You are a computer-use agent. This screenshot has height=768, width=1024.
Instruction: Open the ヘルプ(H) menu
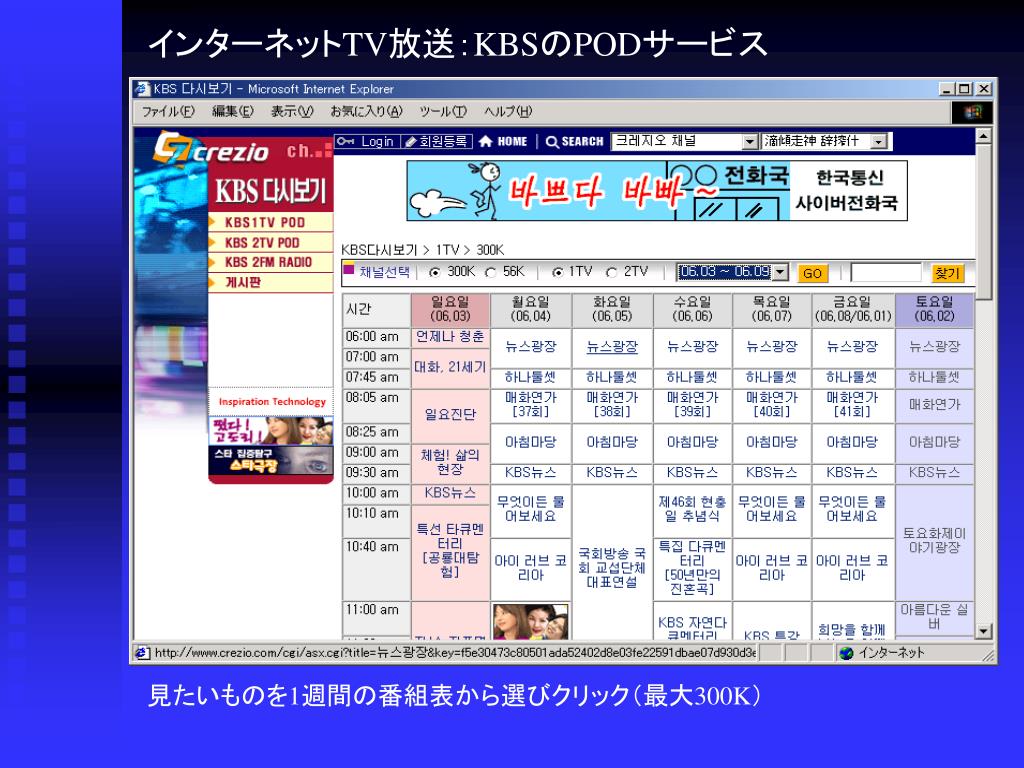(x=507, y=112)
